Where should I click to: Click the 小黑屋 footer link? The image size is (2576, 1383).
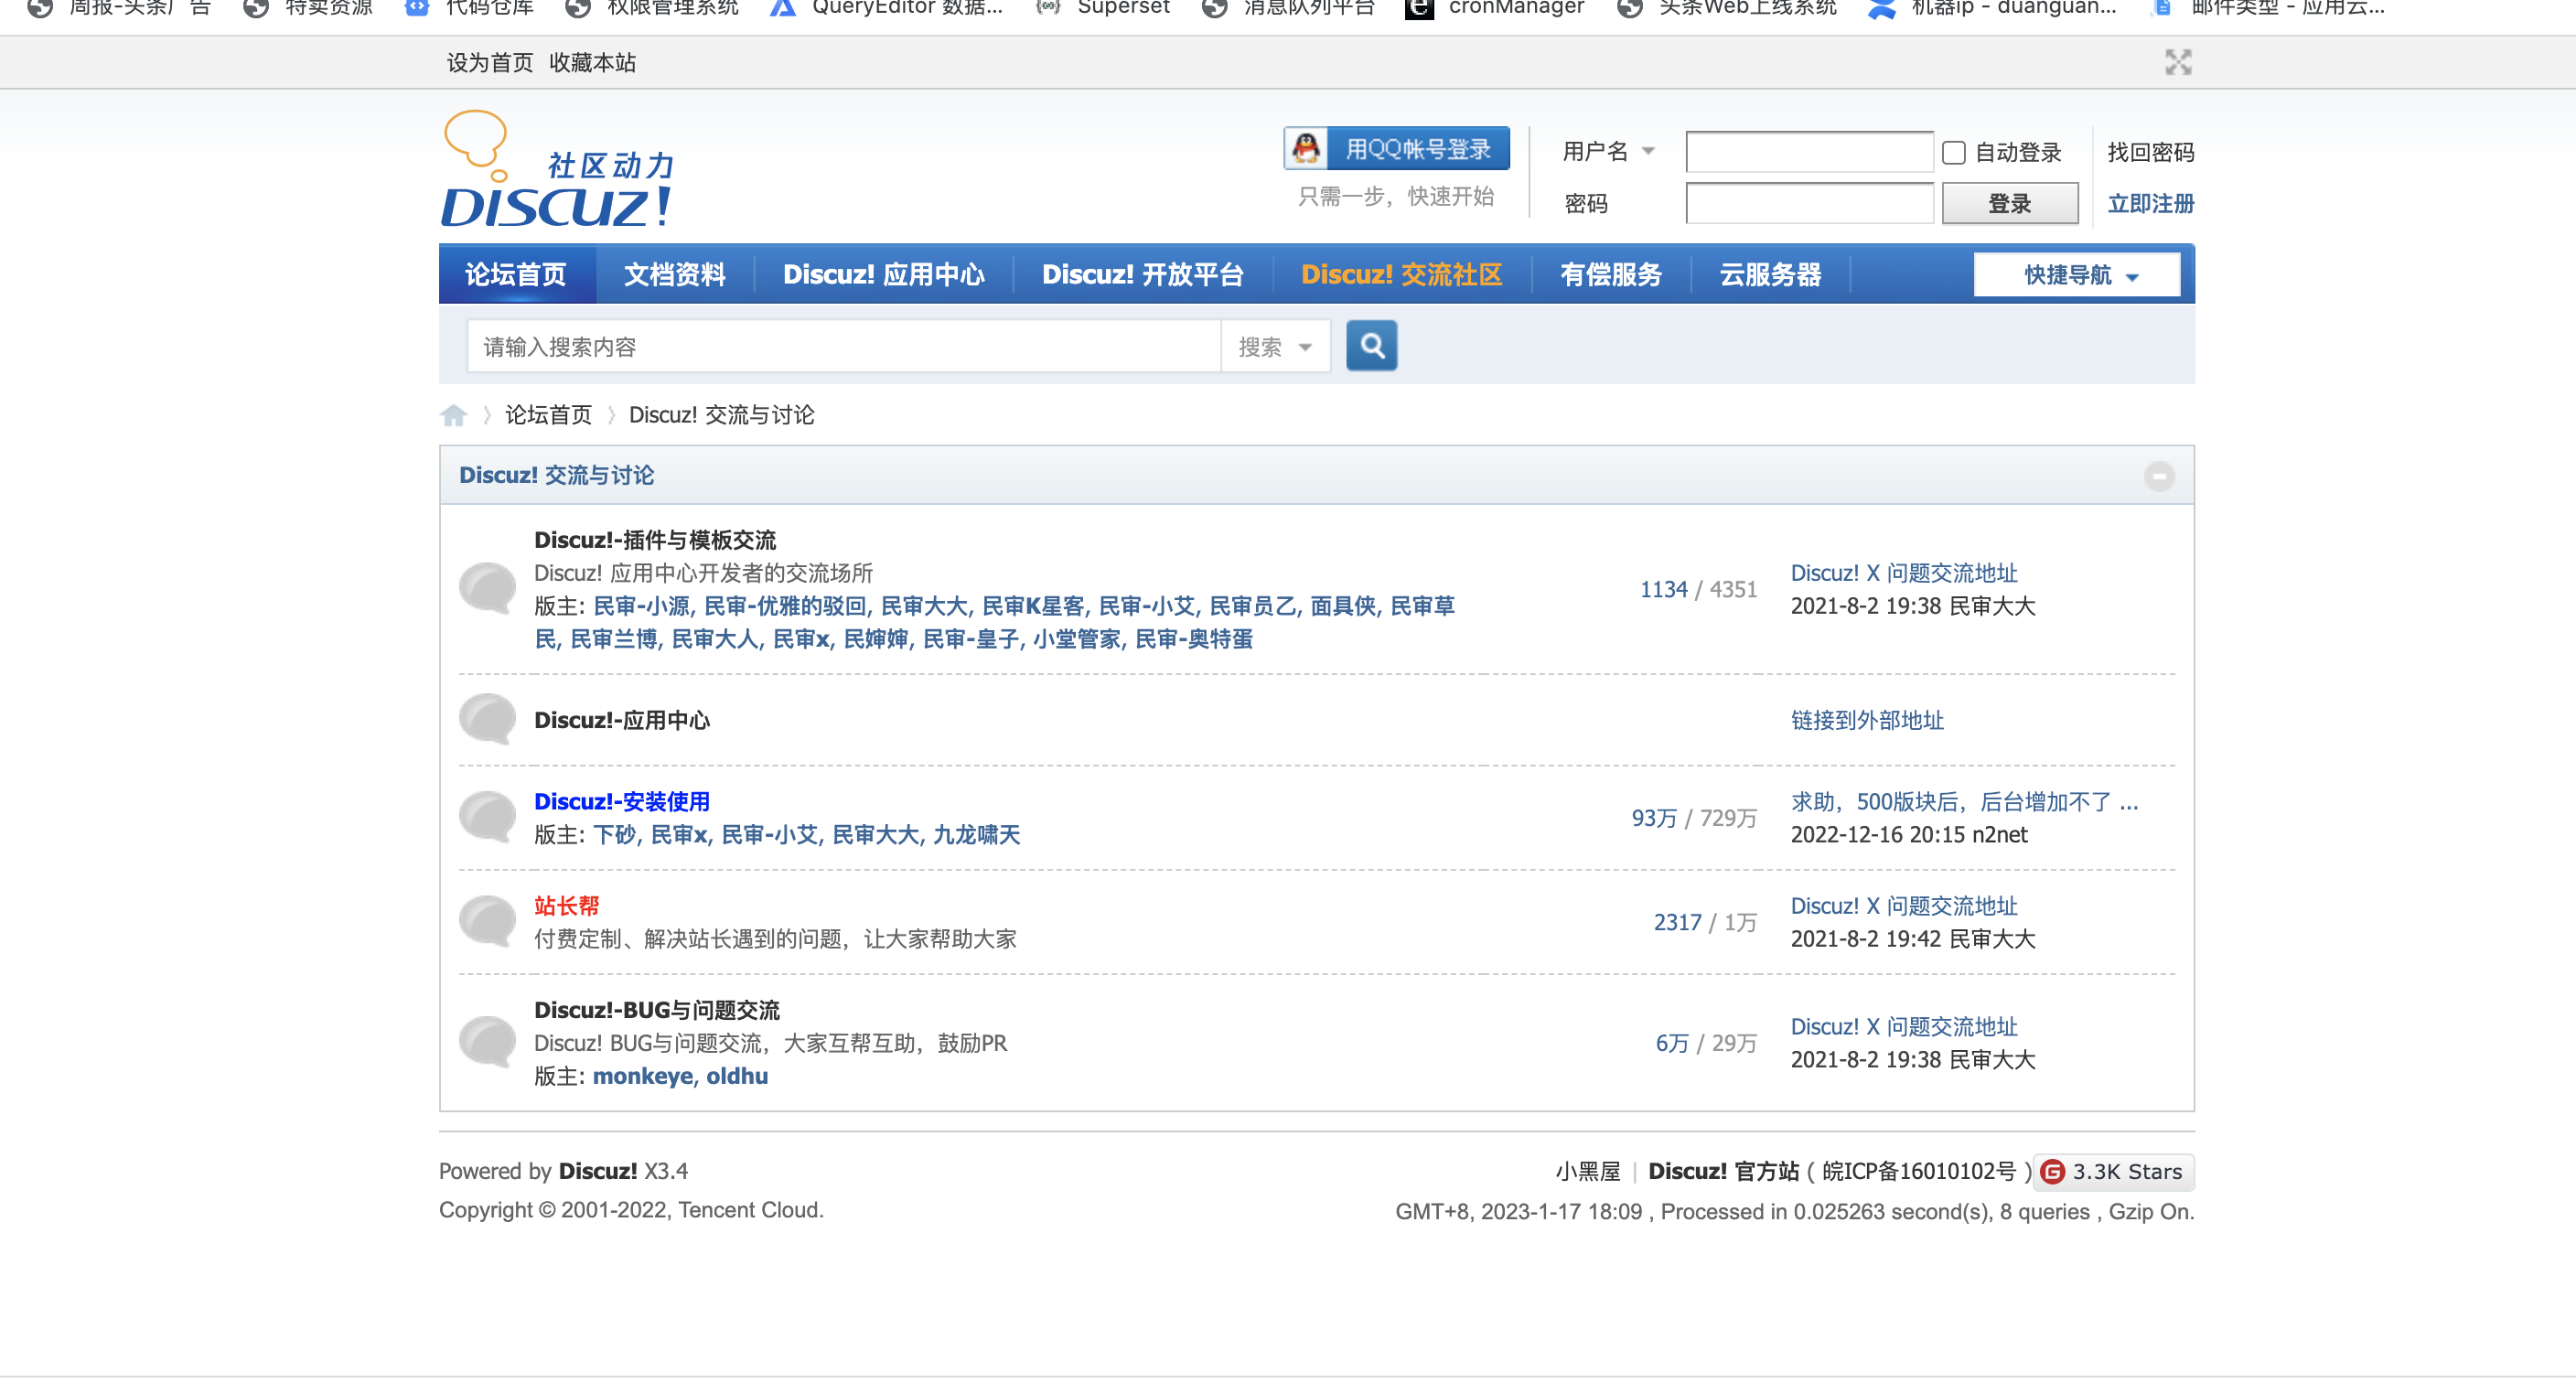(x=1588, y=1171)
